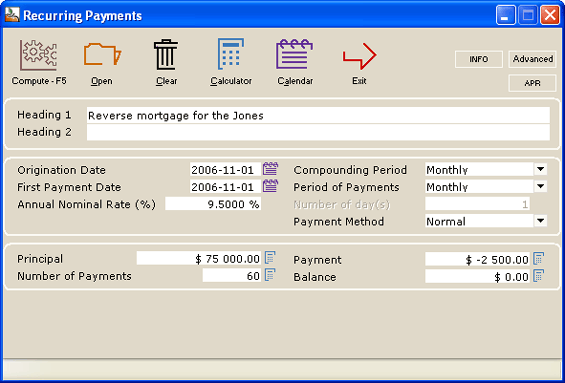
Task: Click the Open label under folder
Action: pyautogui.click(x=102, y=81)
